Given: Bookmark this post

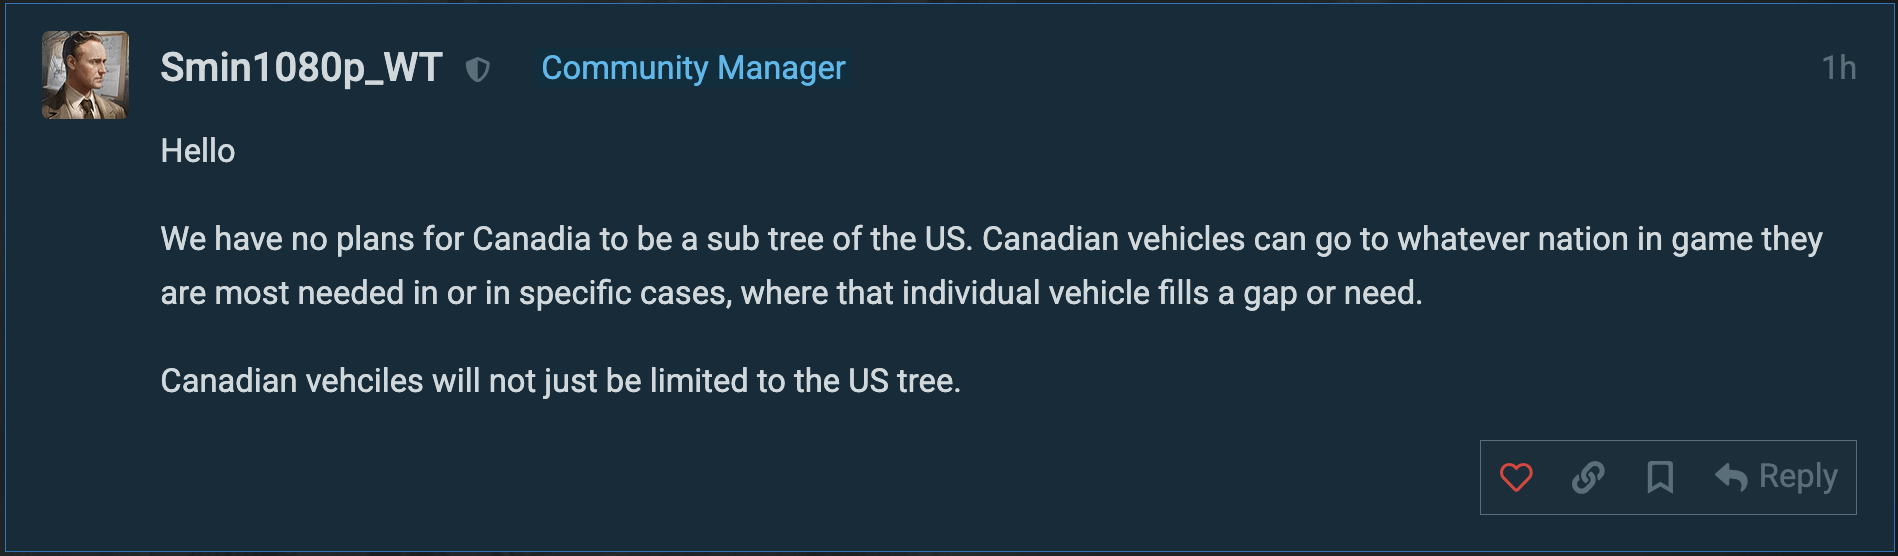Looking at the screenshot, I should (x=1660, y=477).
